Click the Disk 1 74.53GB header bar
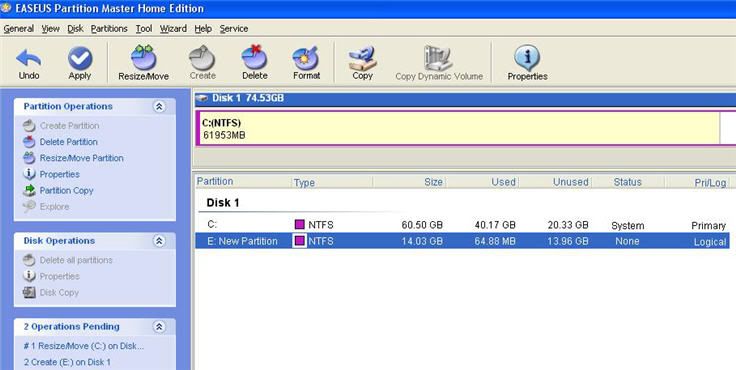Image resolution: width=736 pixels, height=370 pixels. point(465,99)
